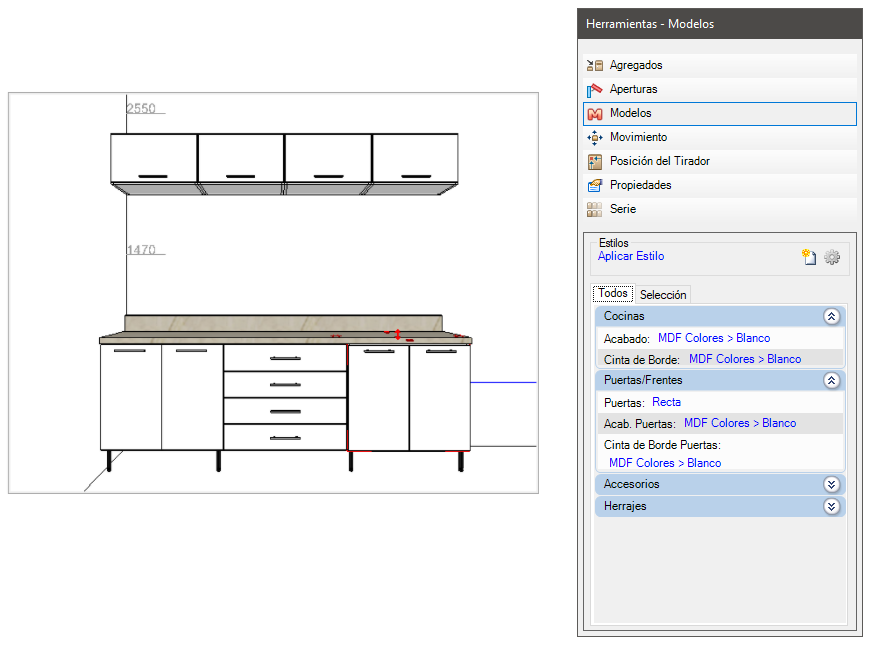
Task: Click the Cinta de Borde Puertas value
Action: [x=665, y=463]
